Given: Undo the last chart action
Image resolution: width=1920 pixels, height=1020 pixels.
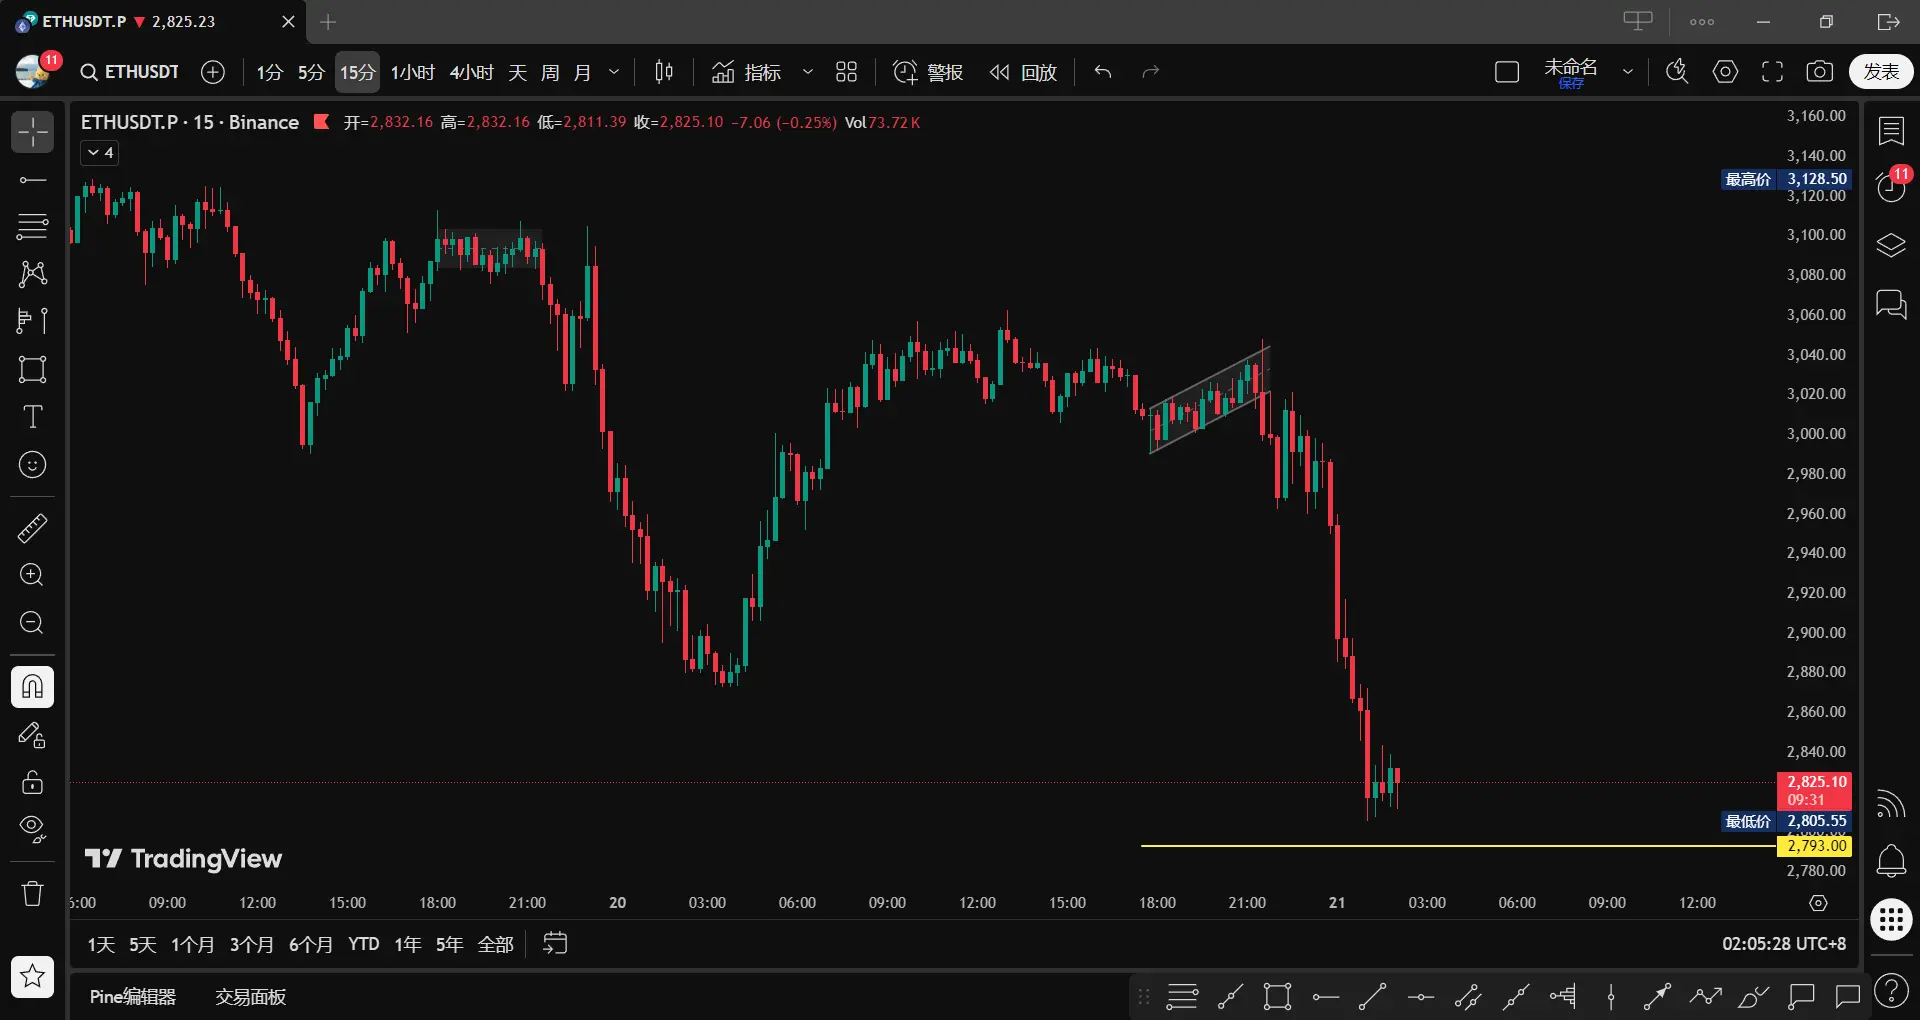Looking at the screenshot, I should pos(1103,72).
